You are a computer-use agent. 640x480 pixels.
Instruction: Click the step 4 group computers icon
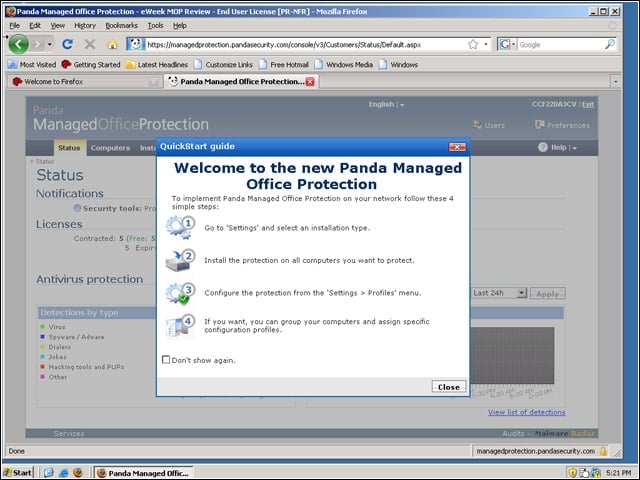click(180, 325)
